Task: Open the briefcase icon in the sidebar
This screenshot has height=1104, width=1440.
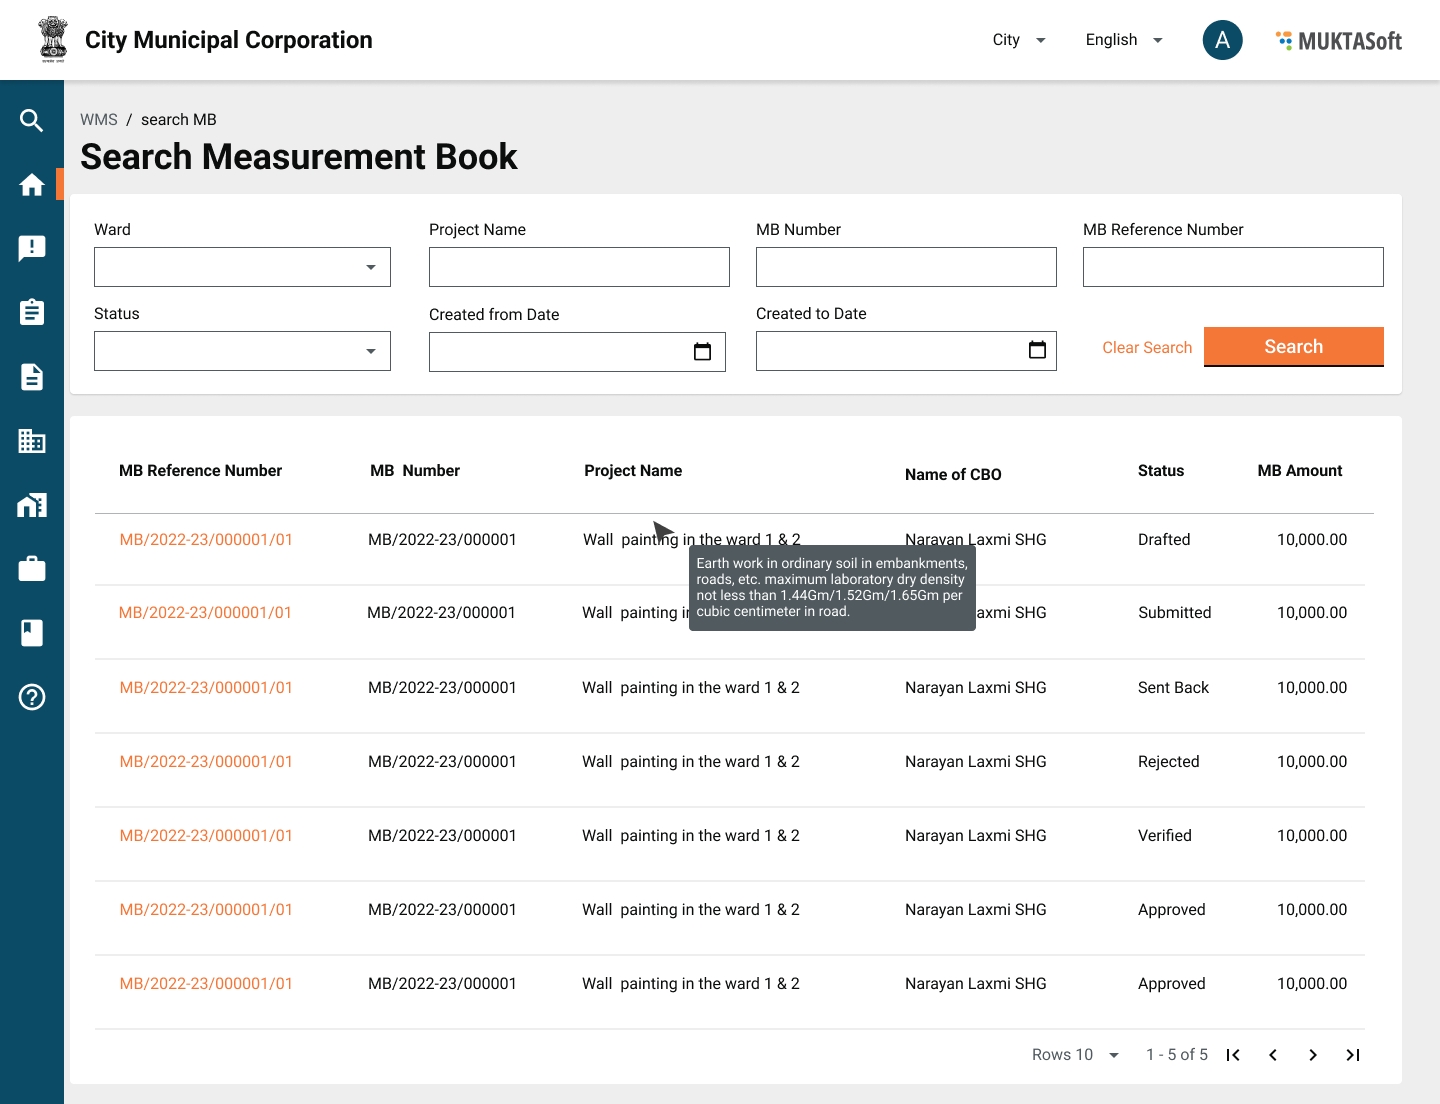Action: point(31,569)
